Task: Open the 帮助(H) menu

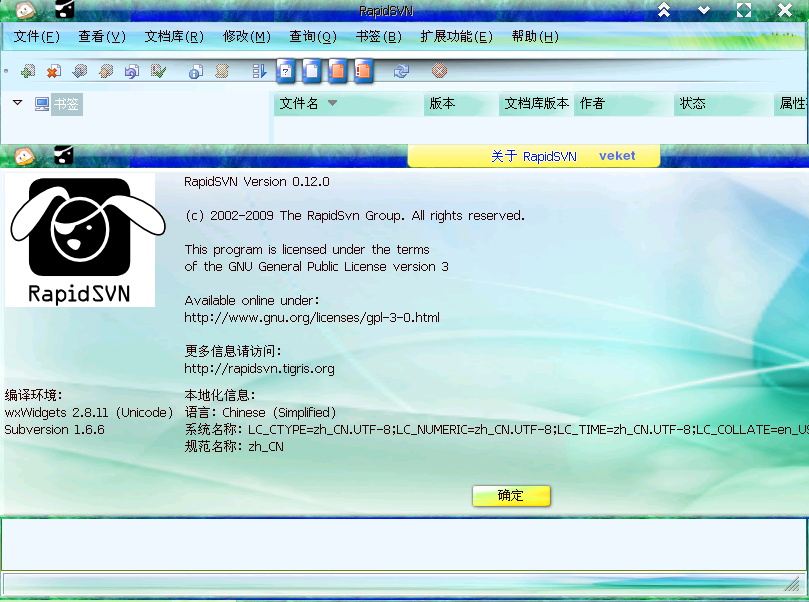Action: coord(535,37)
